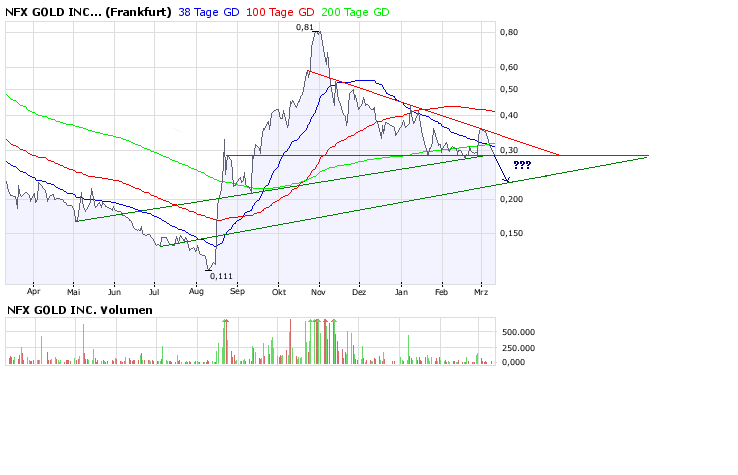Click the 'Mai' month label on the time axis
Screen dimensions: 738x475
73,292
